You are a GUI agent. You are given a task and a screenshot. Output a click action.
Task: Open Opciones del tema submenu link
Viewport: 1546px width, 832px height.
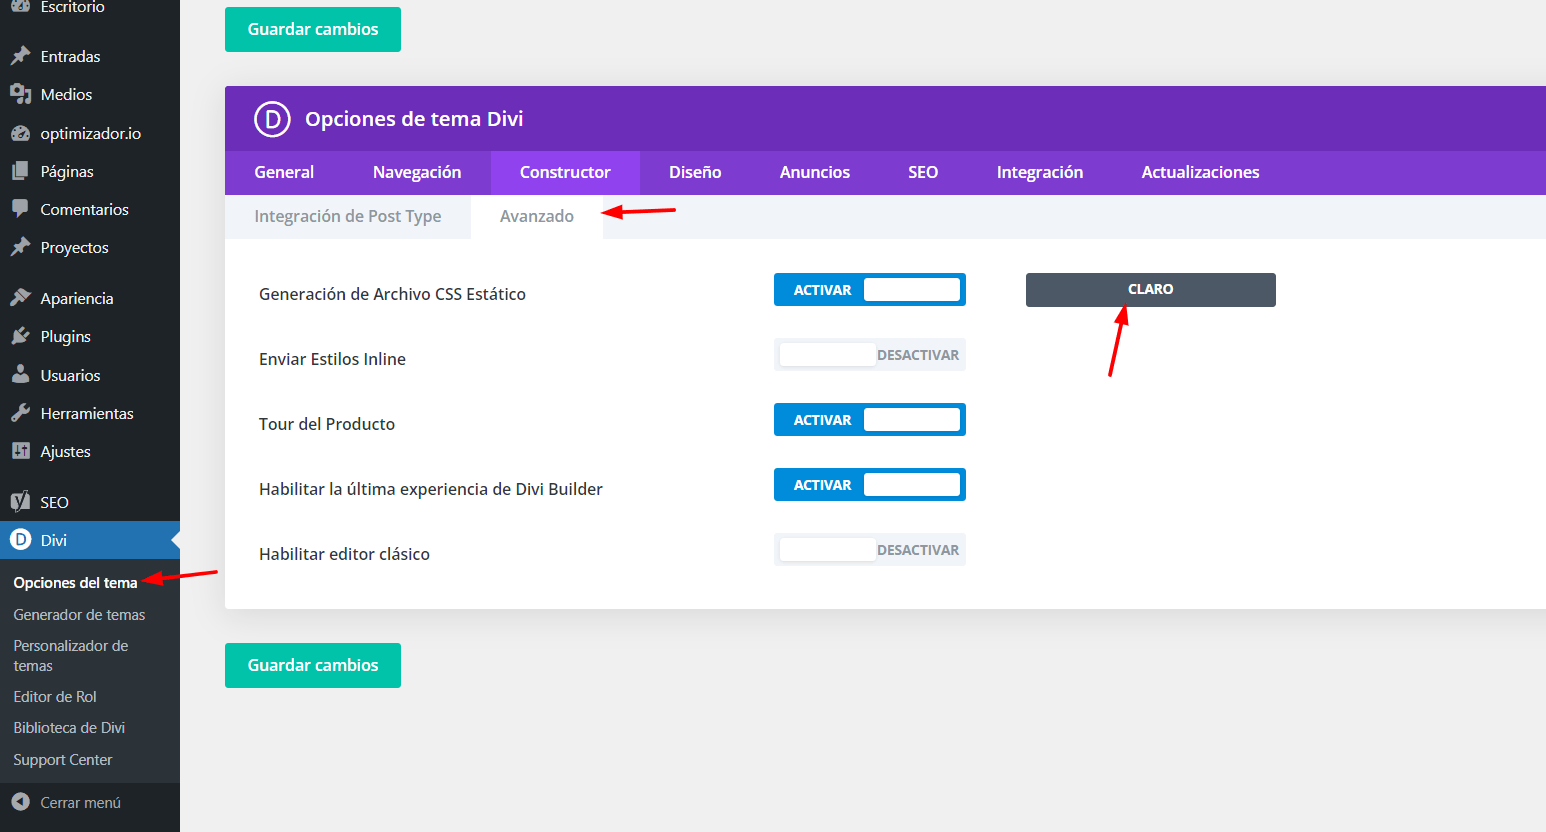click(75, 583)
